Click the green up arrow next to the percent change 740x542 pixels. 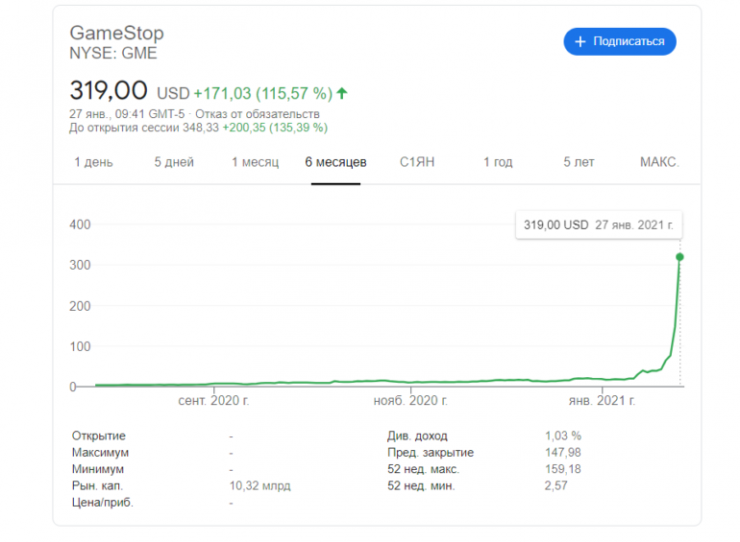coord(342,93)
